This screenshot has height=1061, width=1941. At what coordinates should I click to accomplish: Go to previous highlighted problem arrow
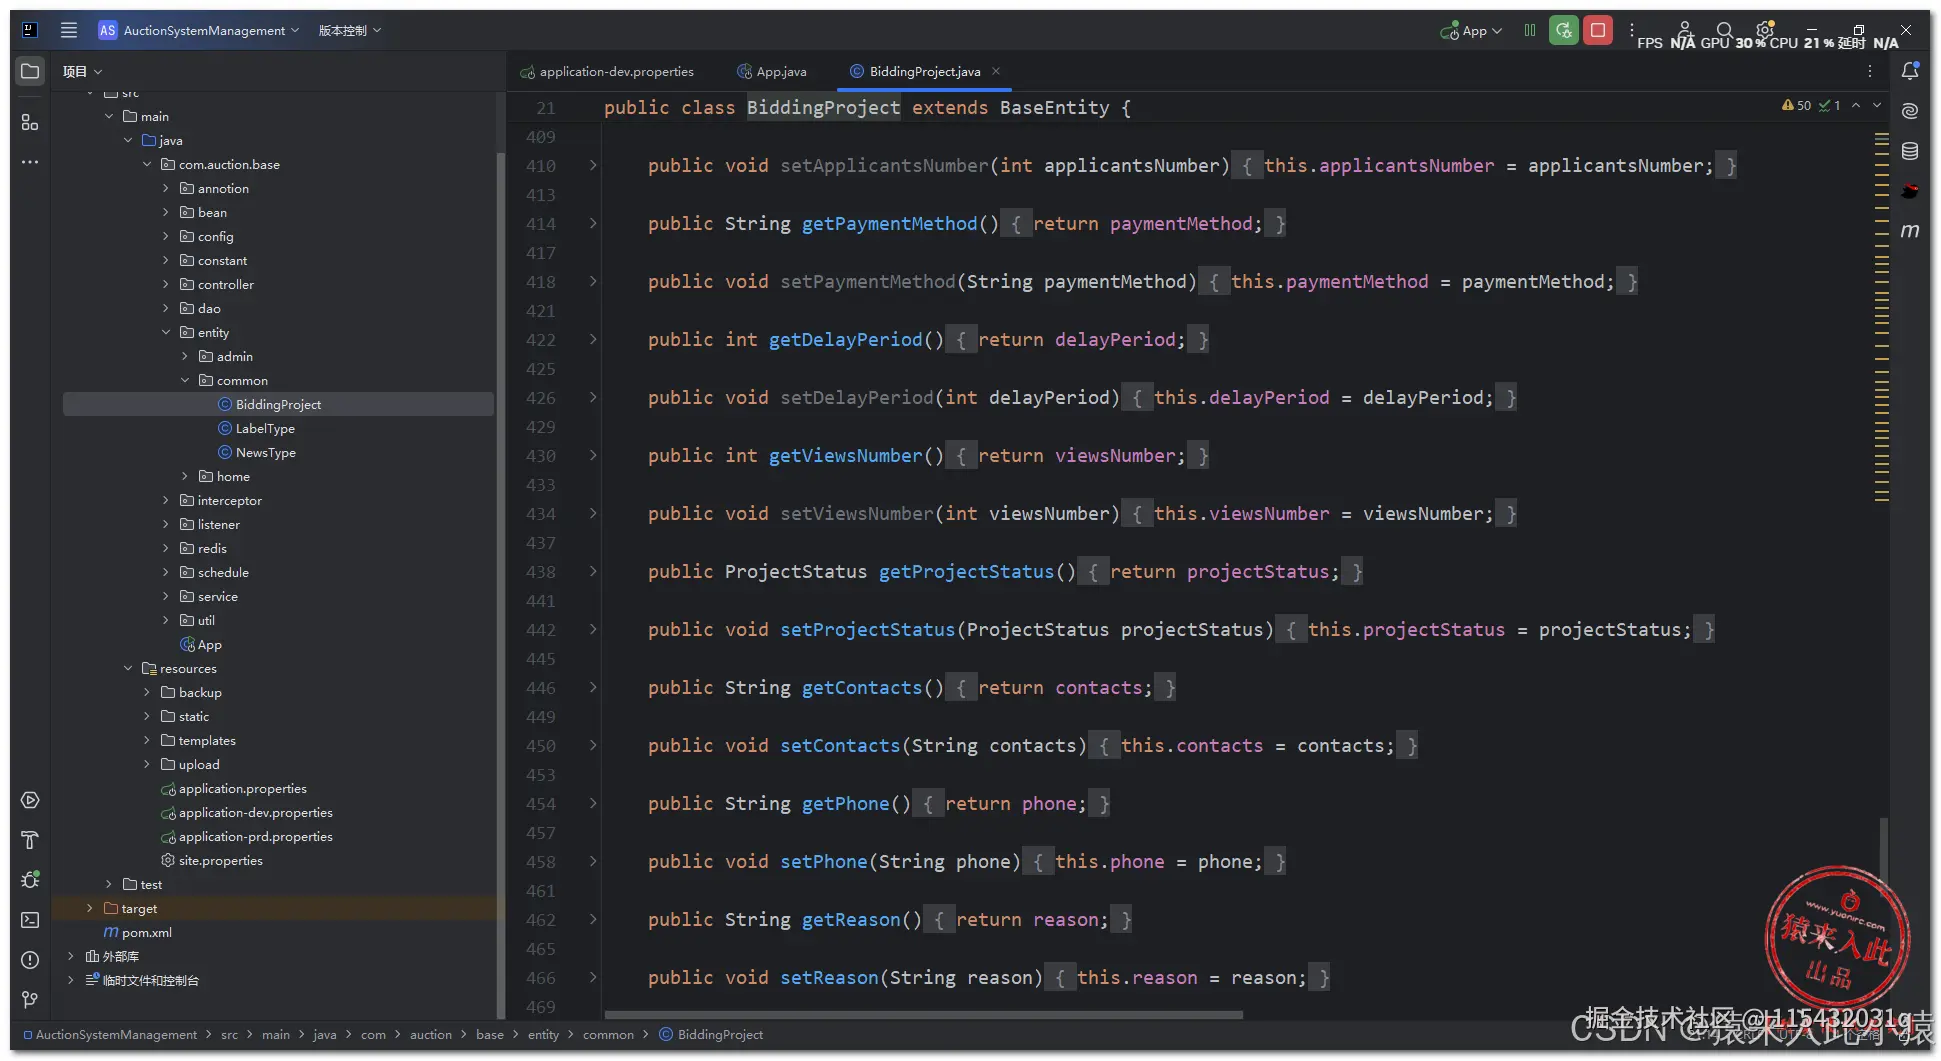point(1856,105)
